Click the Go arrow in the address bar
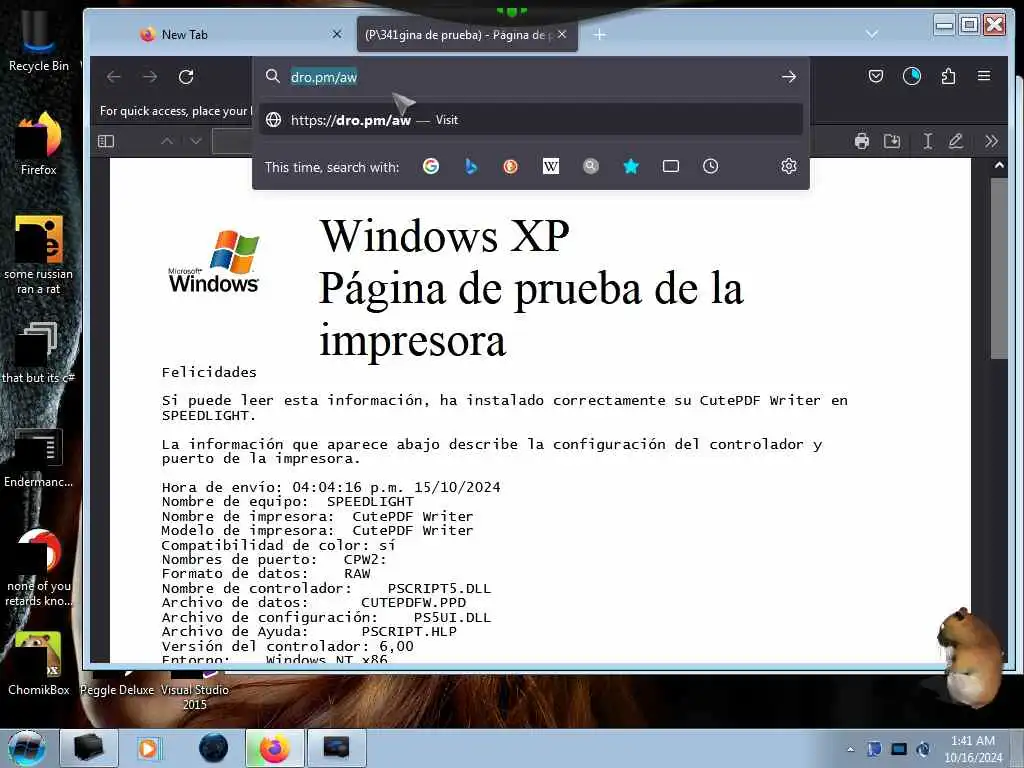 [789, 77]
